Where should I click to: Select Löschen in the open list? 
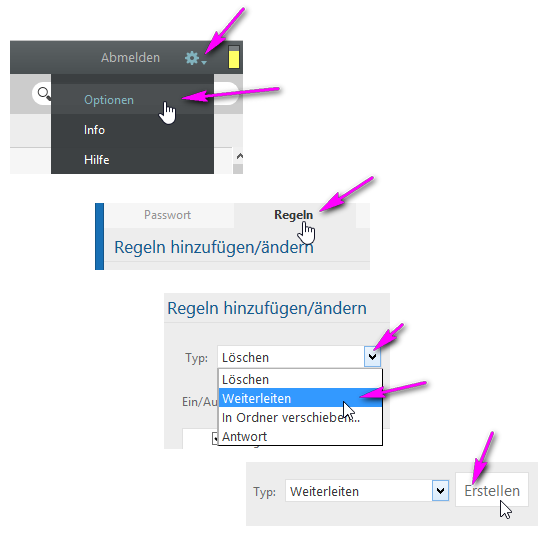click(x=300, y=379)
